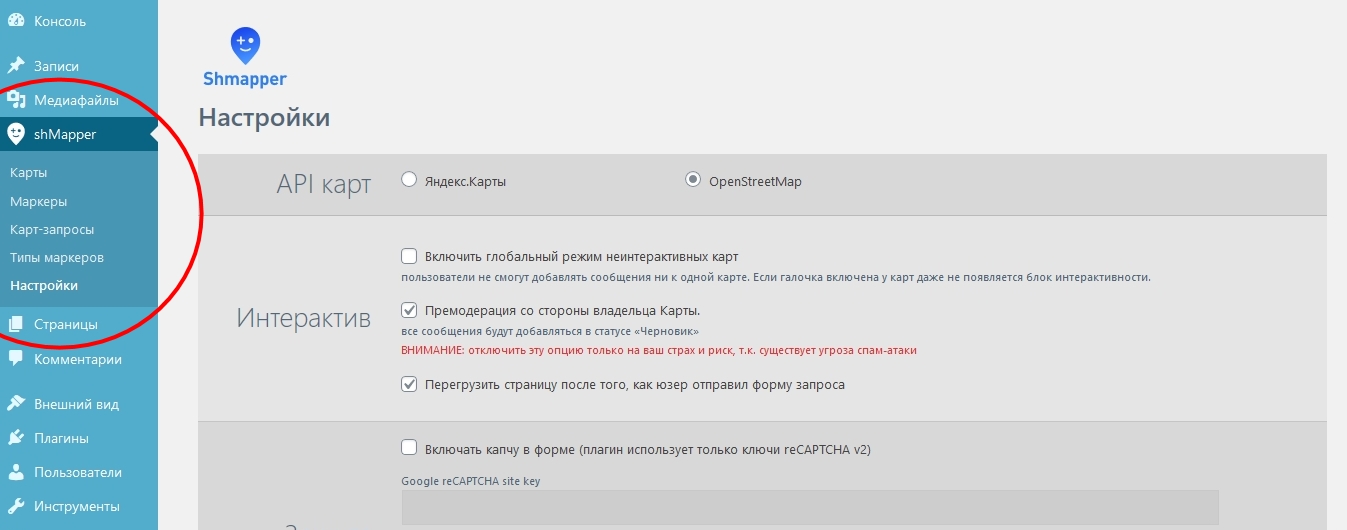Viewport: 1347px width, 530px height.
Task: Enable global non-interactive maps mode checkbox
Action: tap(409, 256)
